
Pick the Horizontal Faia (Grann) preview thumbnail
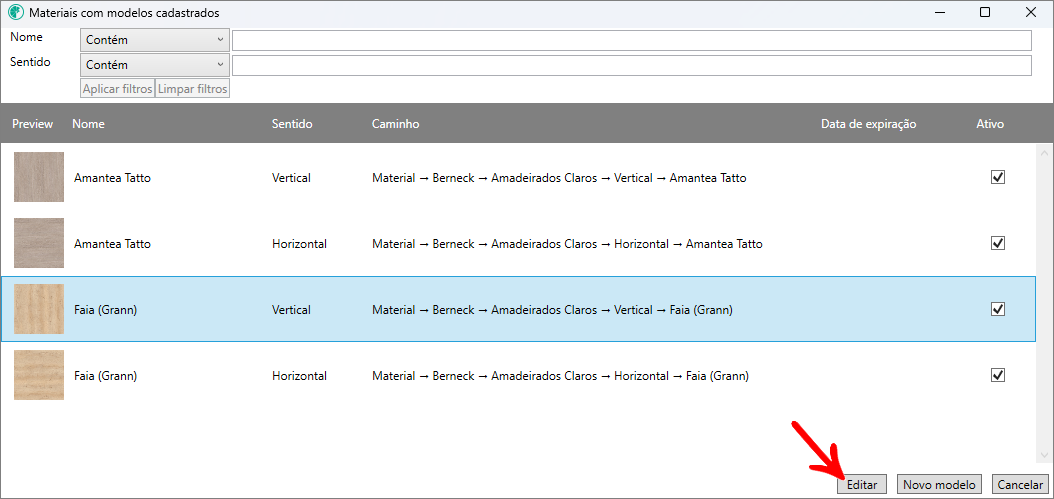(39, 375)
